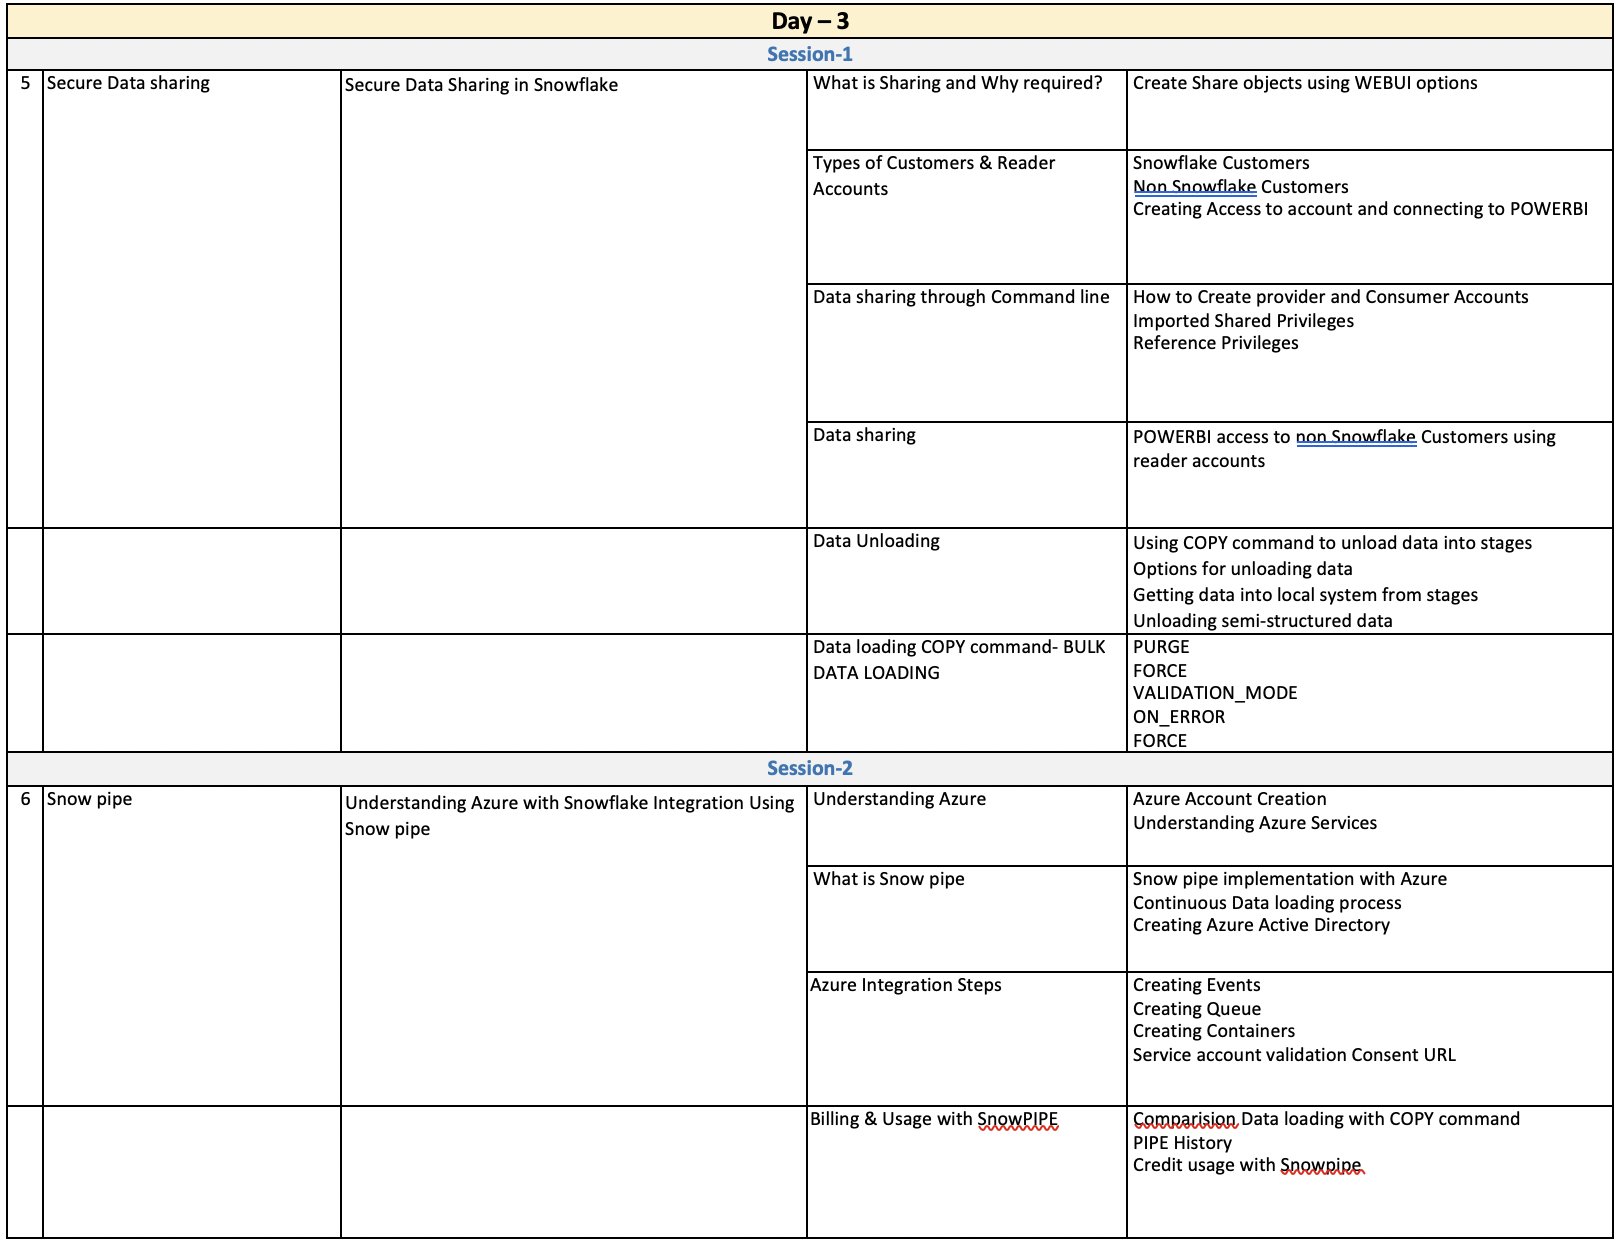The height and width of the screenshot is (1246, 1618).
Task: Click "Azure Account Creation" text
Action: pyautogui.click(x=1229, y=799)
